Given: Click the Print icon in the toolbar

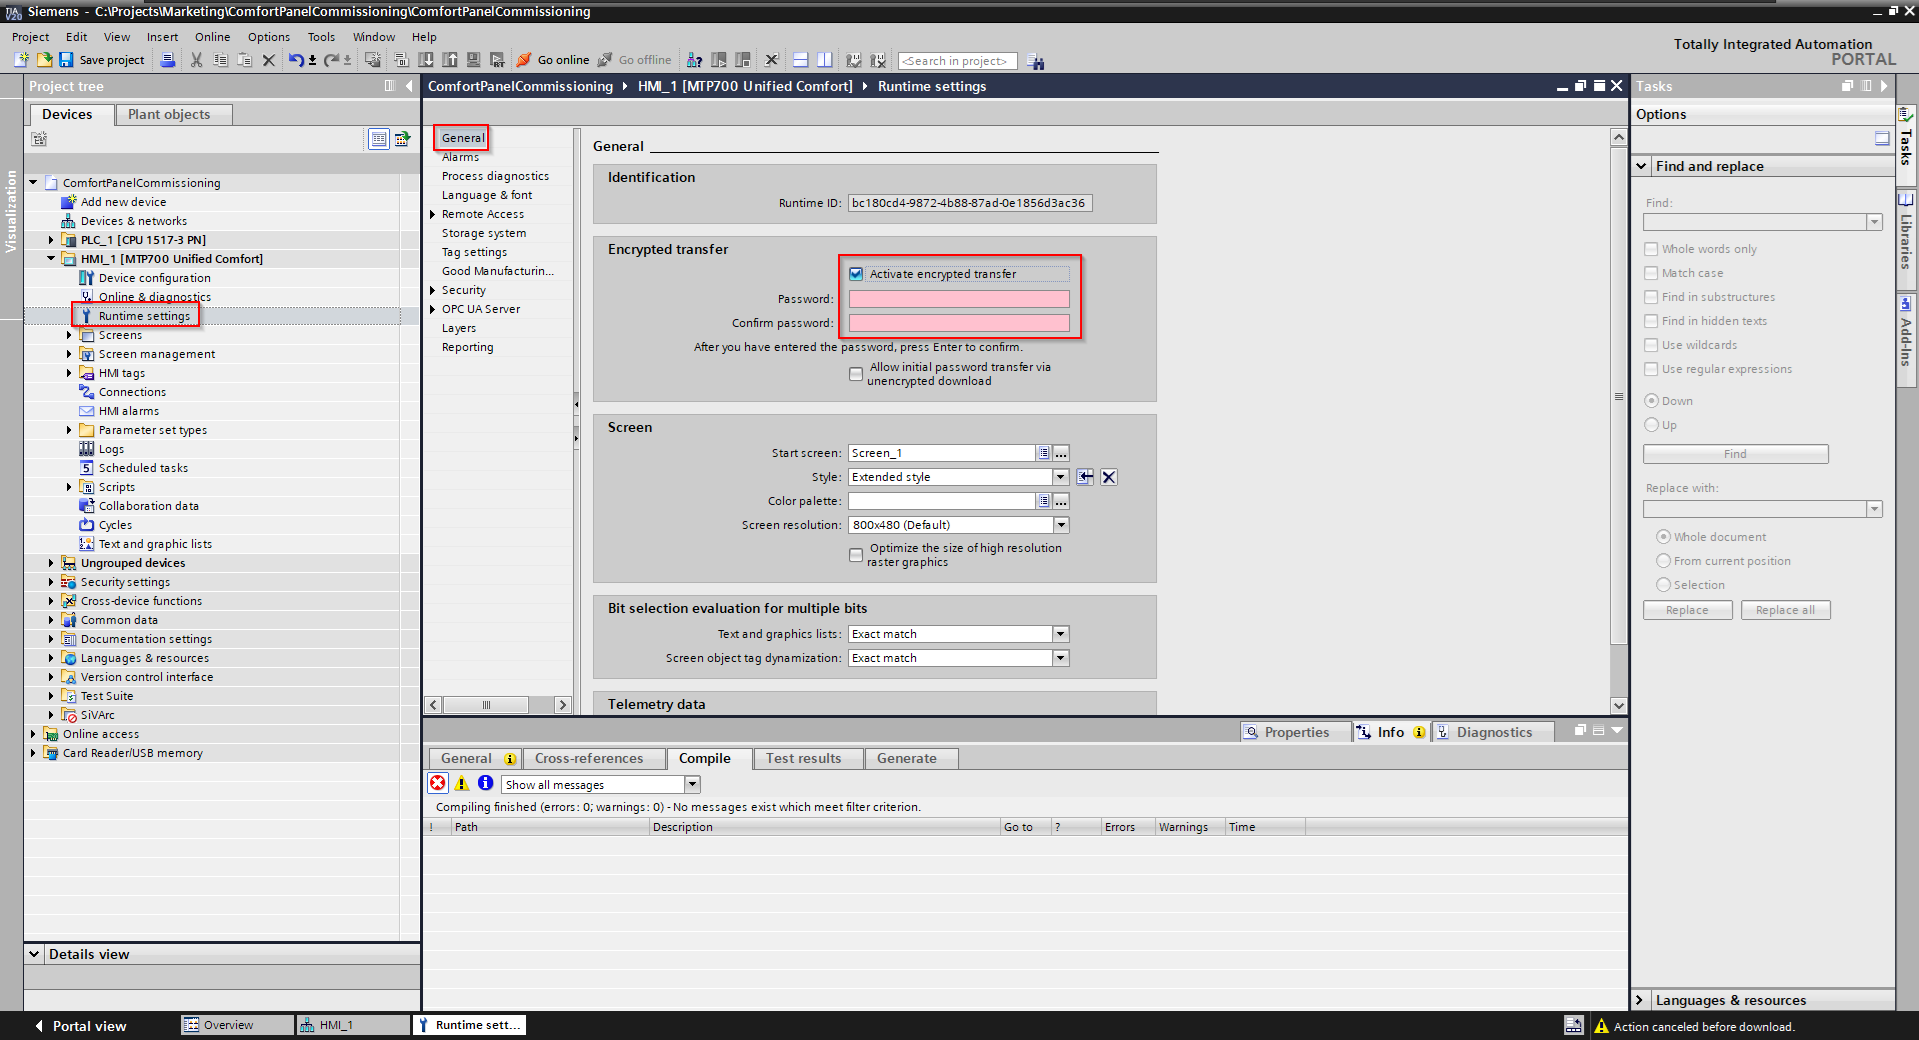Looking at the screenshot, I should pos(168,60).
